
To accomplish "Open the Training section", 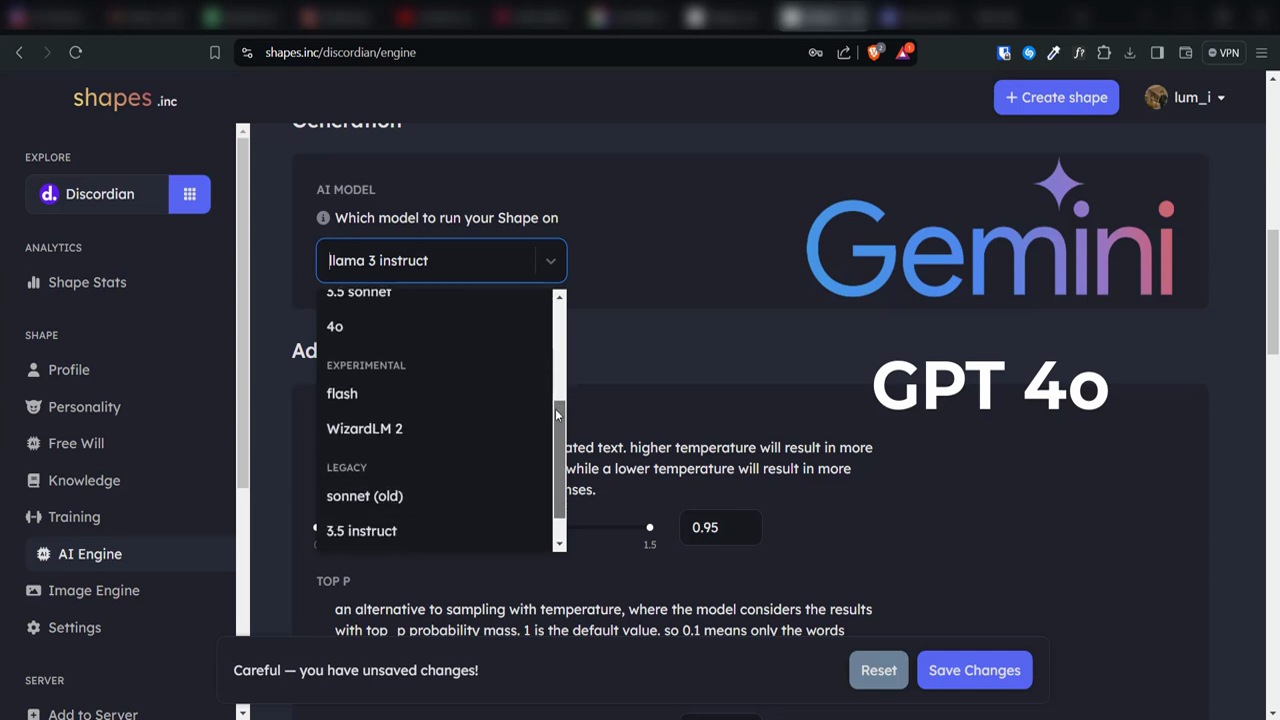I will tap(63, 517).
